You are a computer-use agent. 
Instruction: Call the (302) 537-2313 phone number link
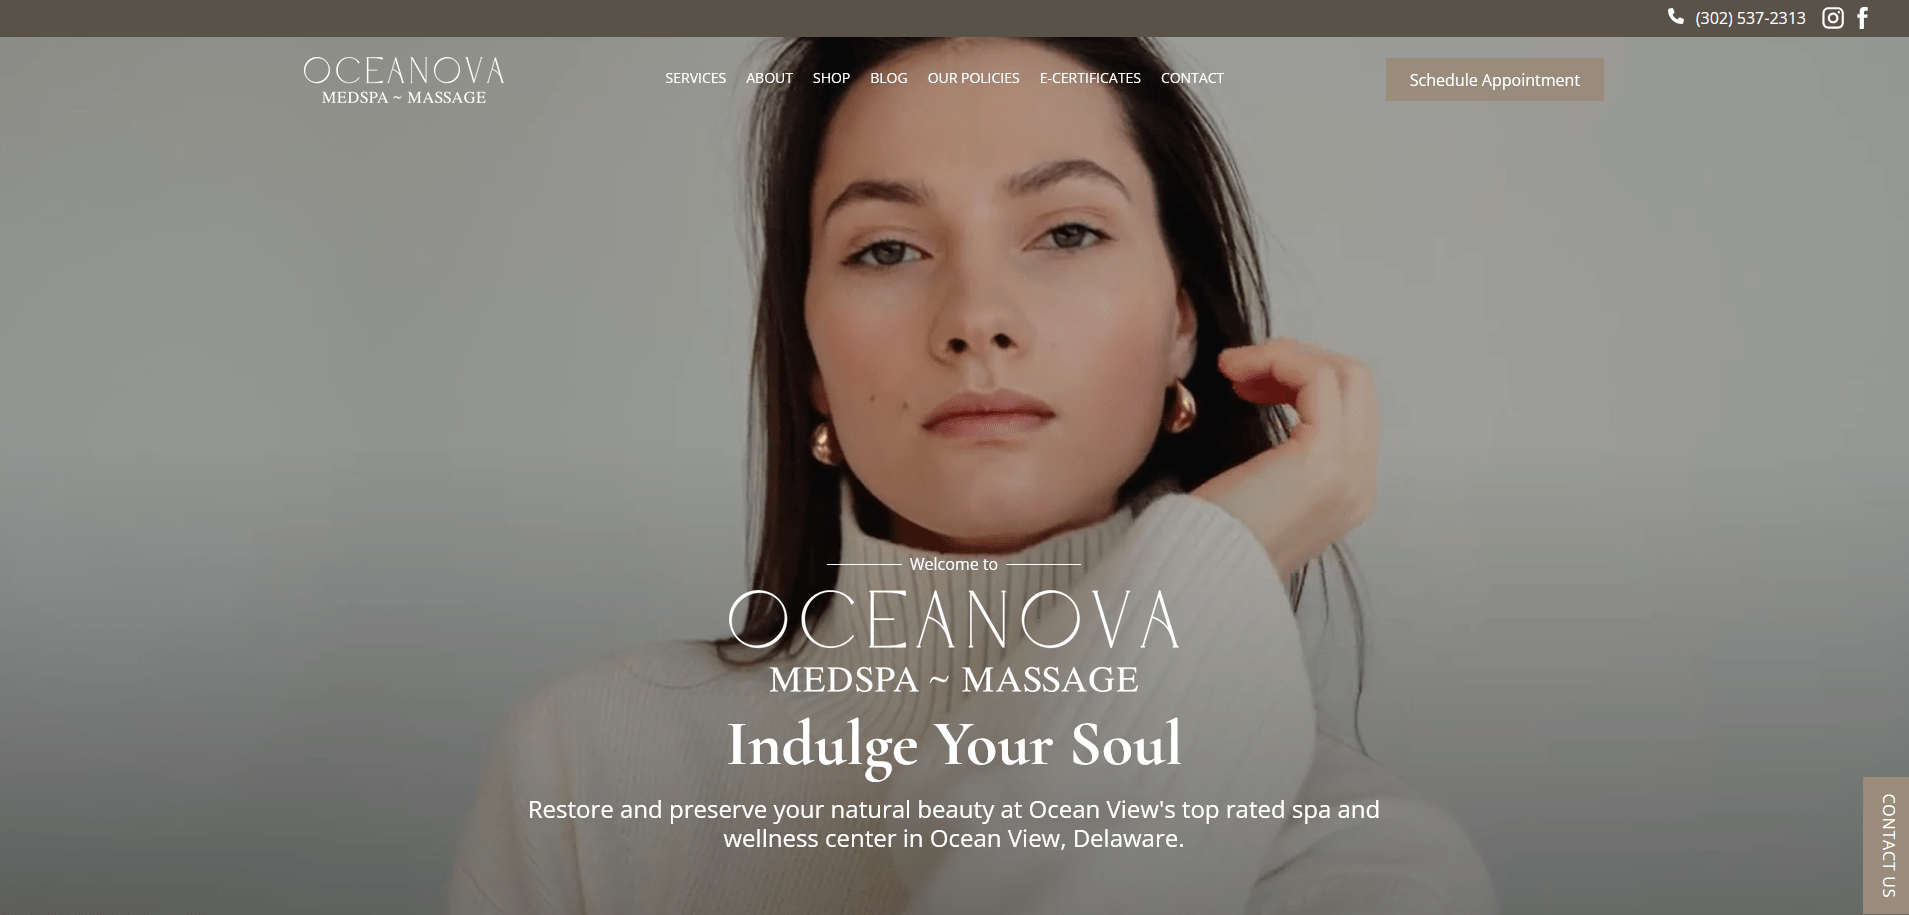1750,18
